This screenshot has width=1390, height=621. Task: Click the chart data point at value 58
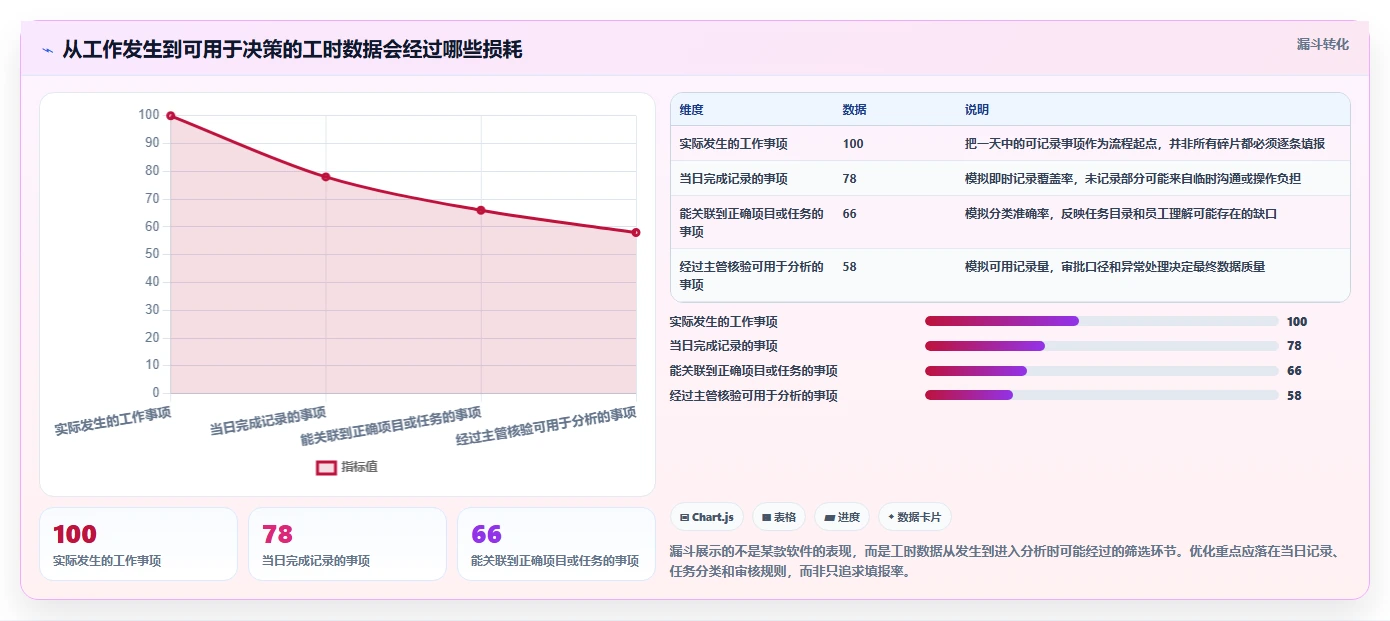pyautogui.click(x=636, y=232)
